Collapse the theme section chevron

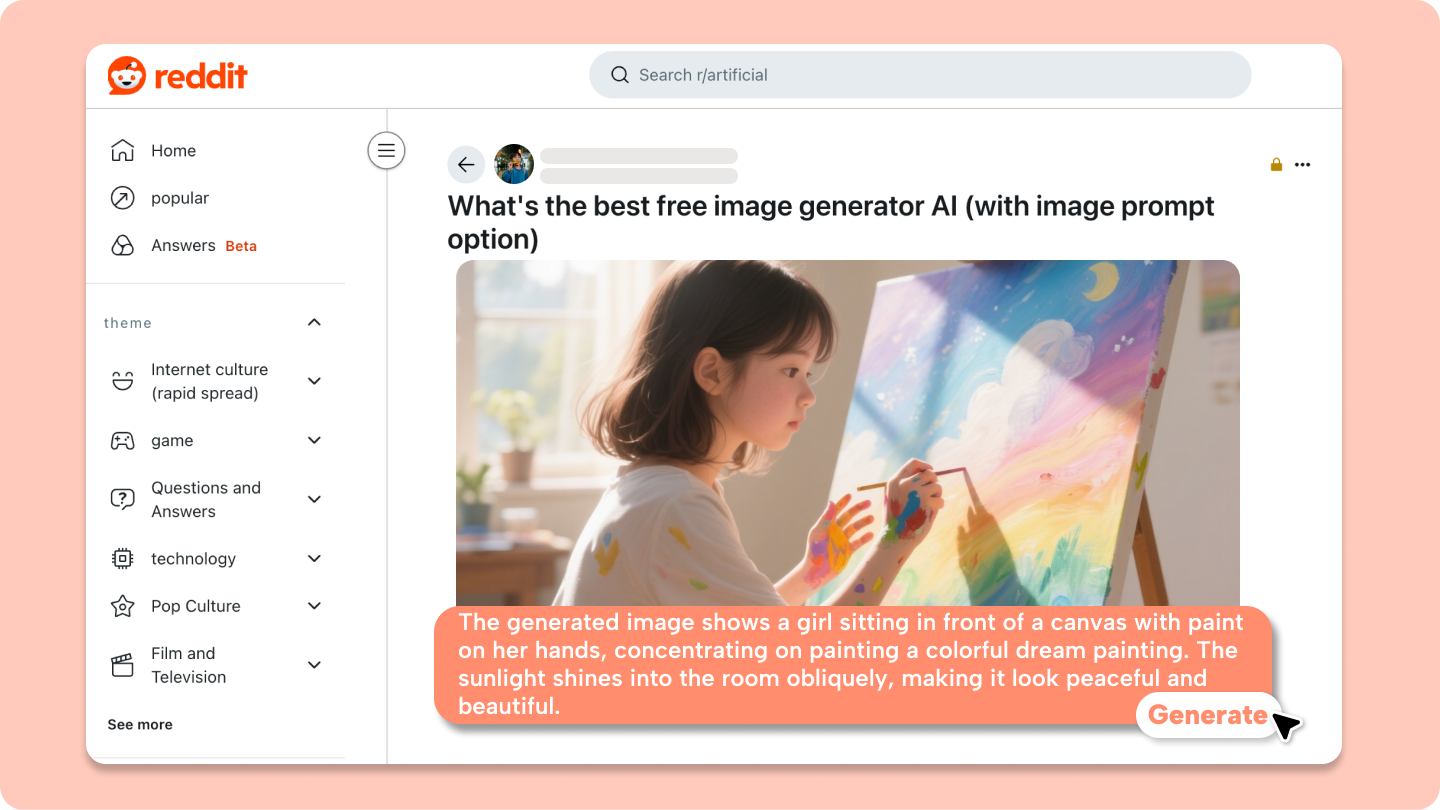(314, 322)
